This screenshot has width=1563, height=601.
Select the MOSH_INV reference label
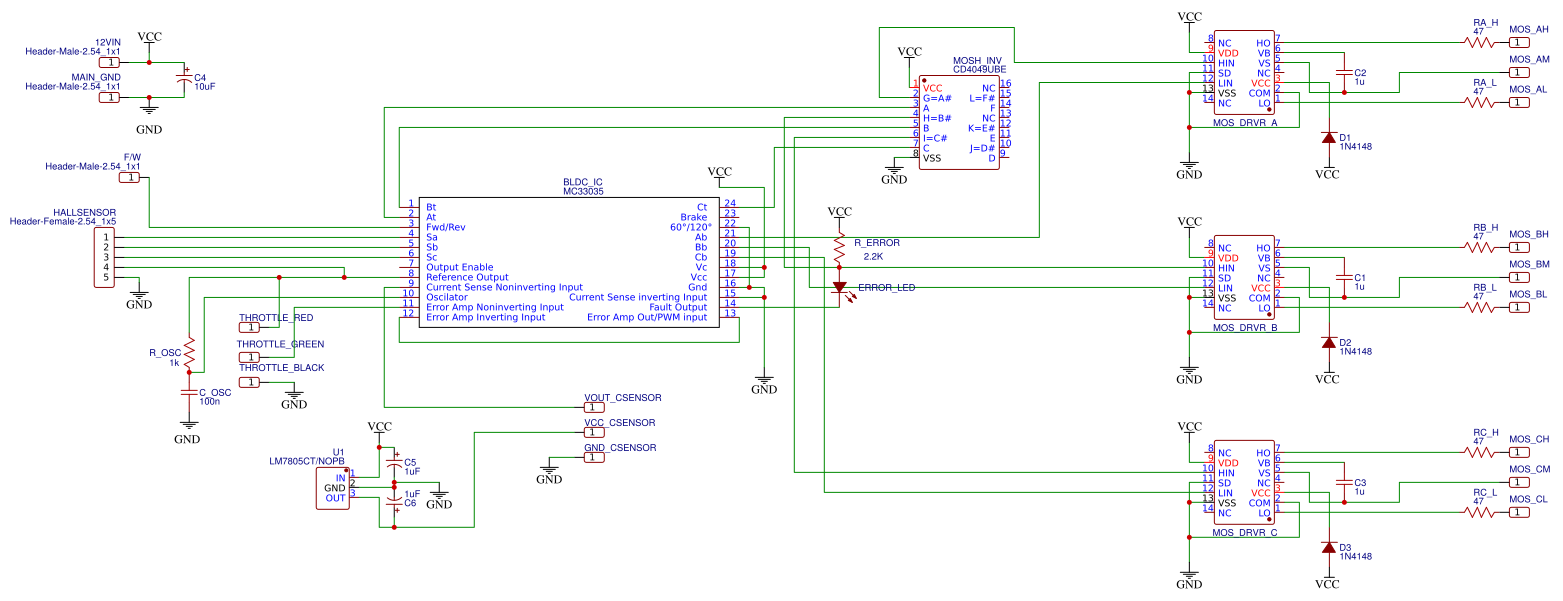975,61
